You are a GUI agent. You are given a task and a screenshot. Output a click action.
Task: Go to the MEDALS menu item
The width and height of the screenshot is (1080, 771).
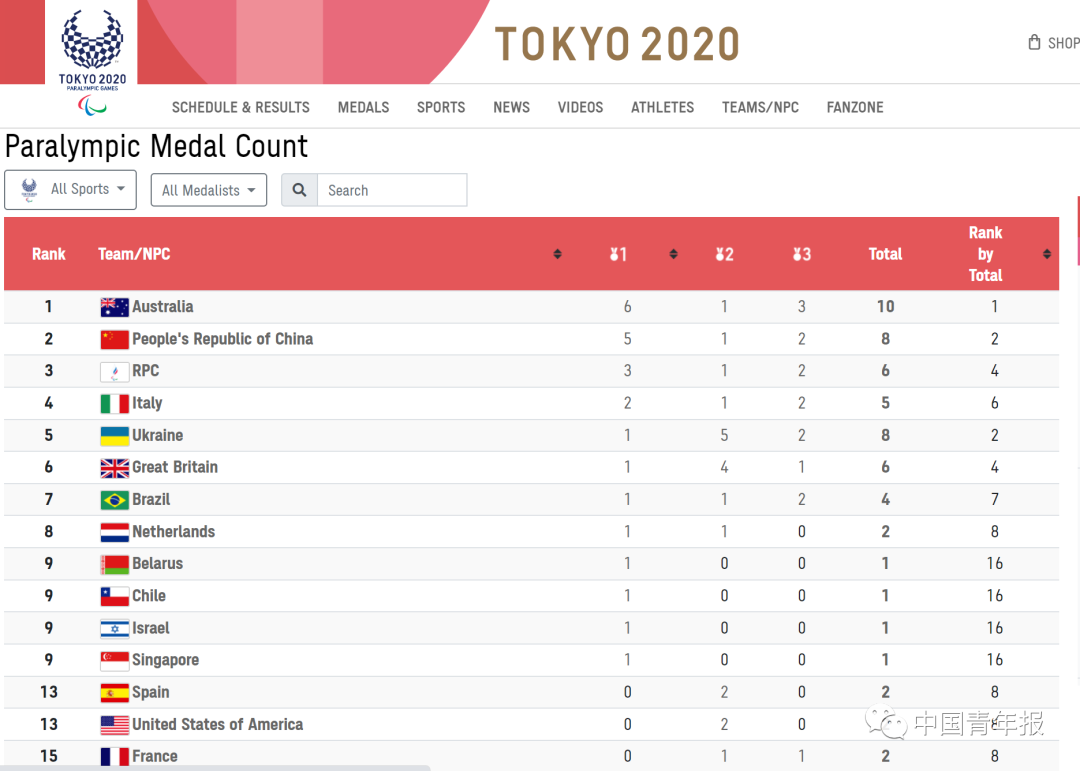tap(363, 107)
